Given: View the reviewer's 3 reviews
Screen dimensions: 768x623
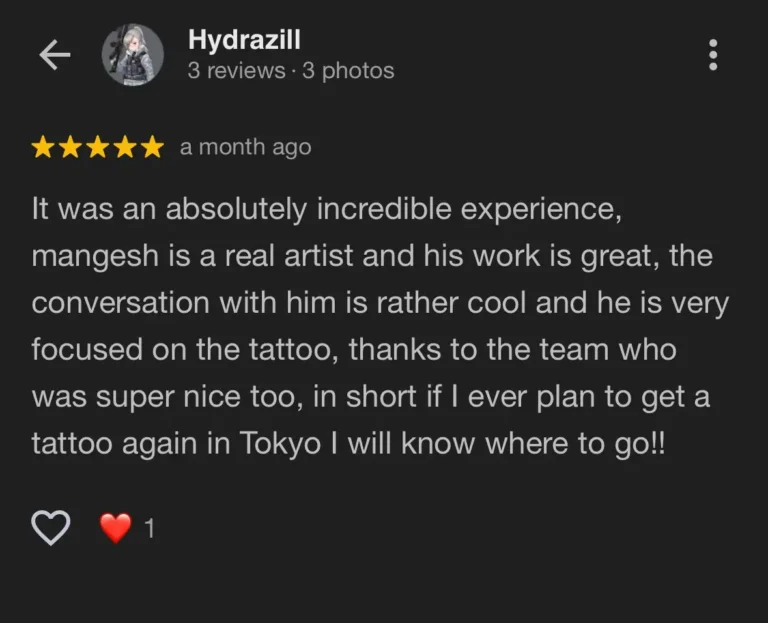Looking at the screenshot, I should 236,71.
